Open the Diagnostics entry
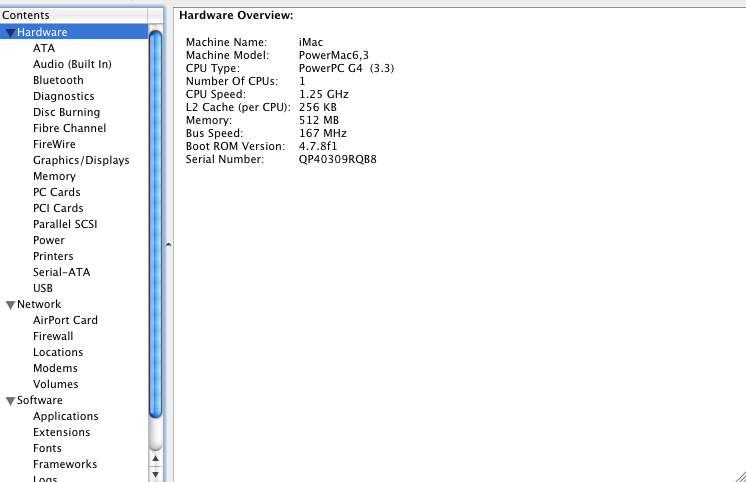The image size is (746, 482). click(64, 96)
